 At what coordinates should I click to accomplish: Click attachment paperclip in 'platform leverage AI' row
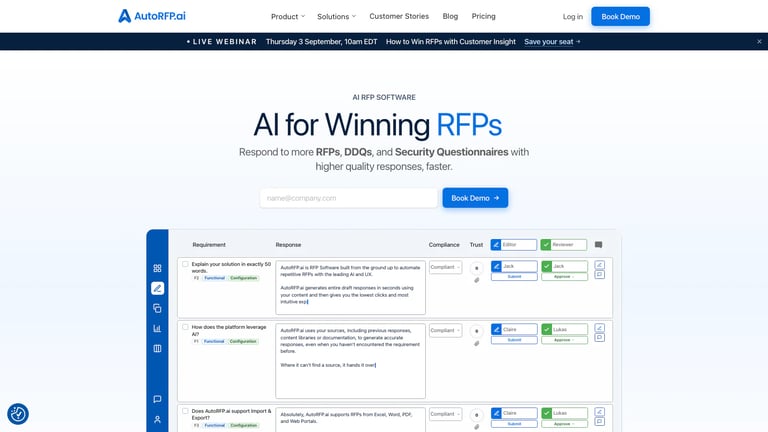tap(477, 343)
